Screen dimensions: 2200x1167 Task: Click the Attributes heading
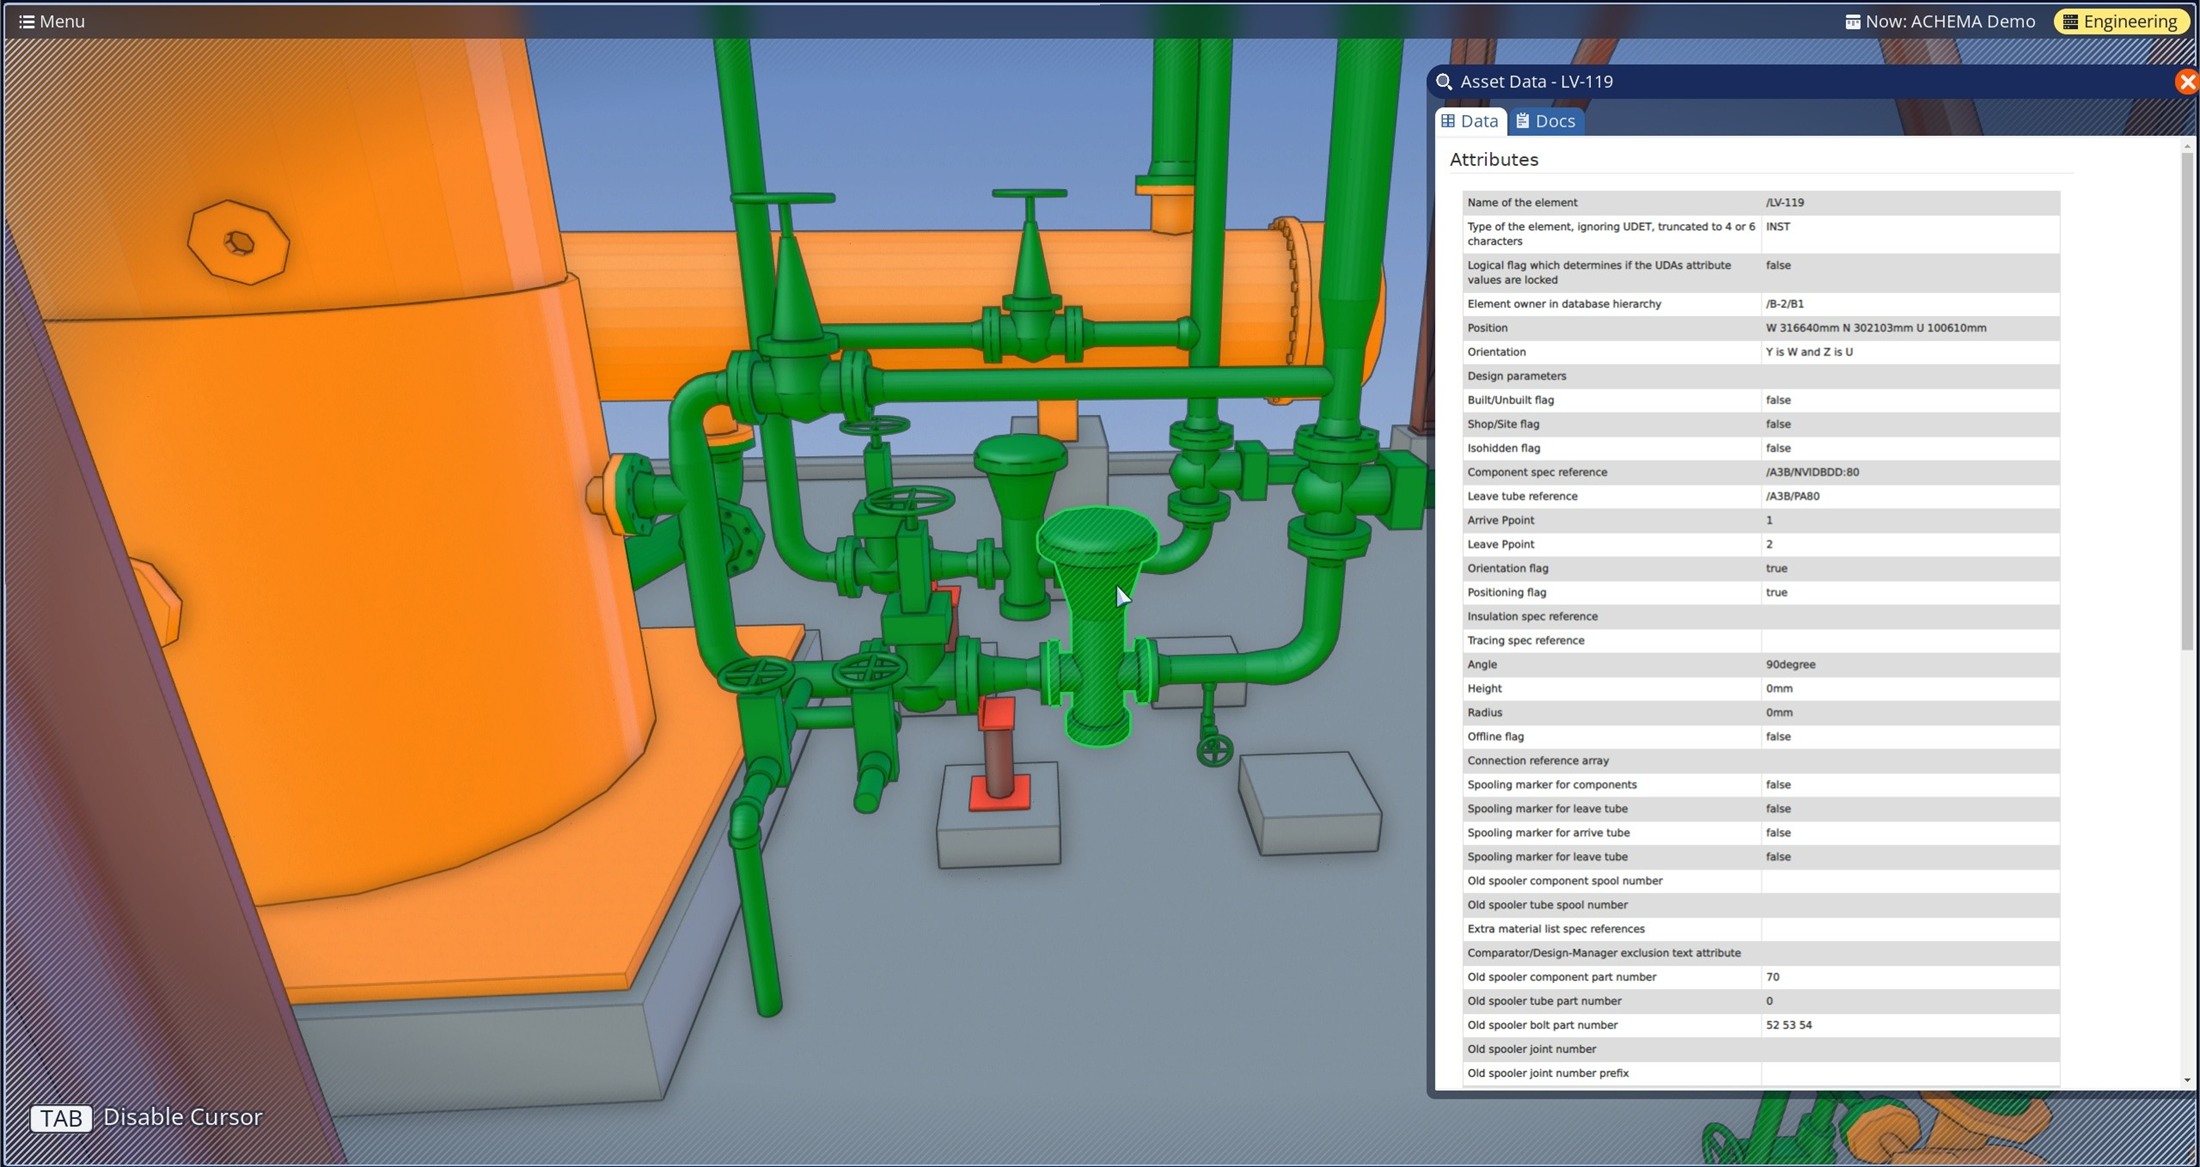[x=1494, y=160]
